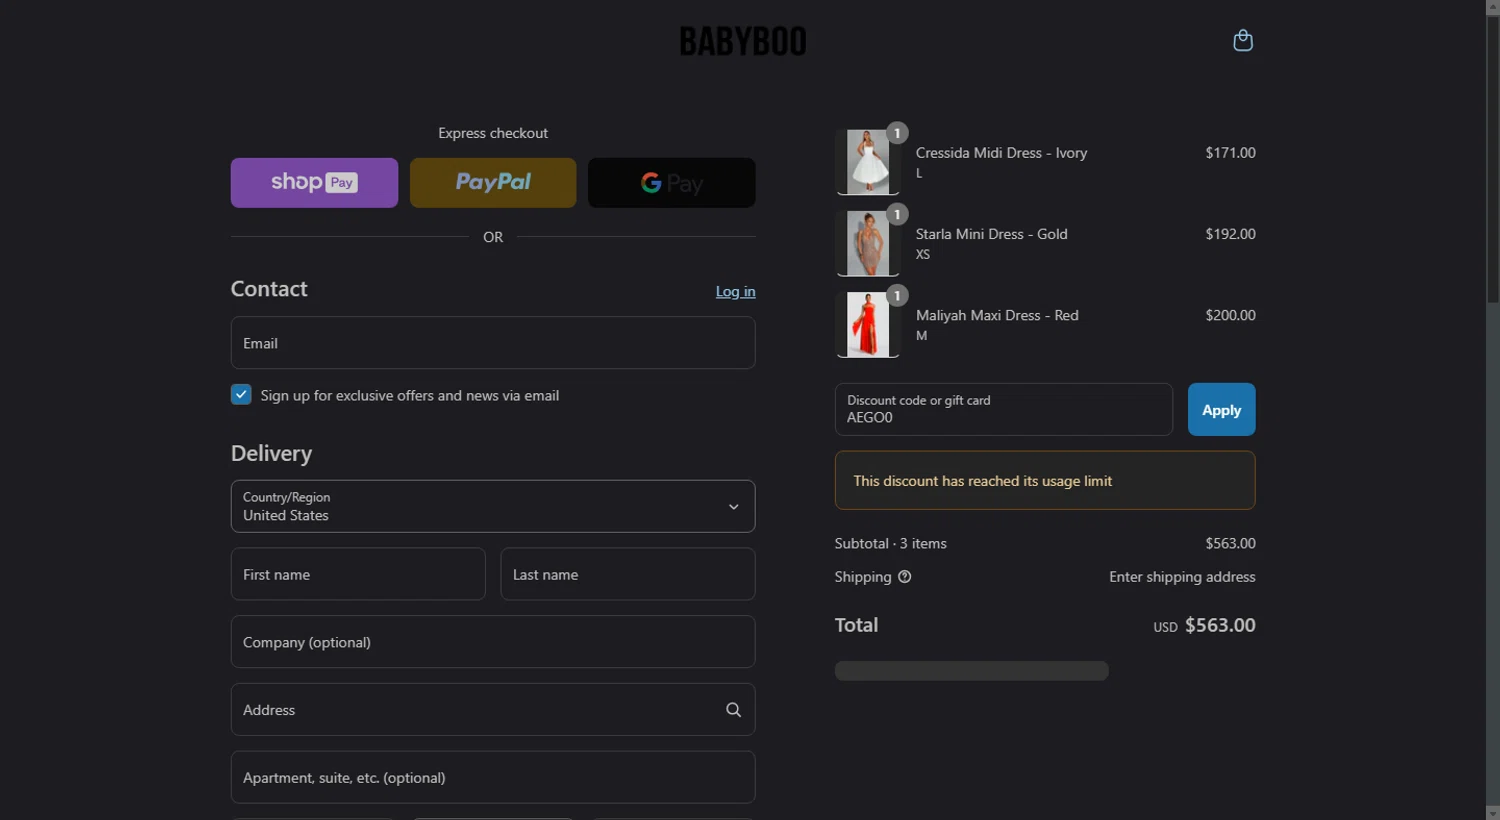The image size is (1500, 820).
Task: Open the Country/Region dropdown
Action: coord(493,506)
